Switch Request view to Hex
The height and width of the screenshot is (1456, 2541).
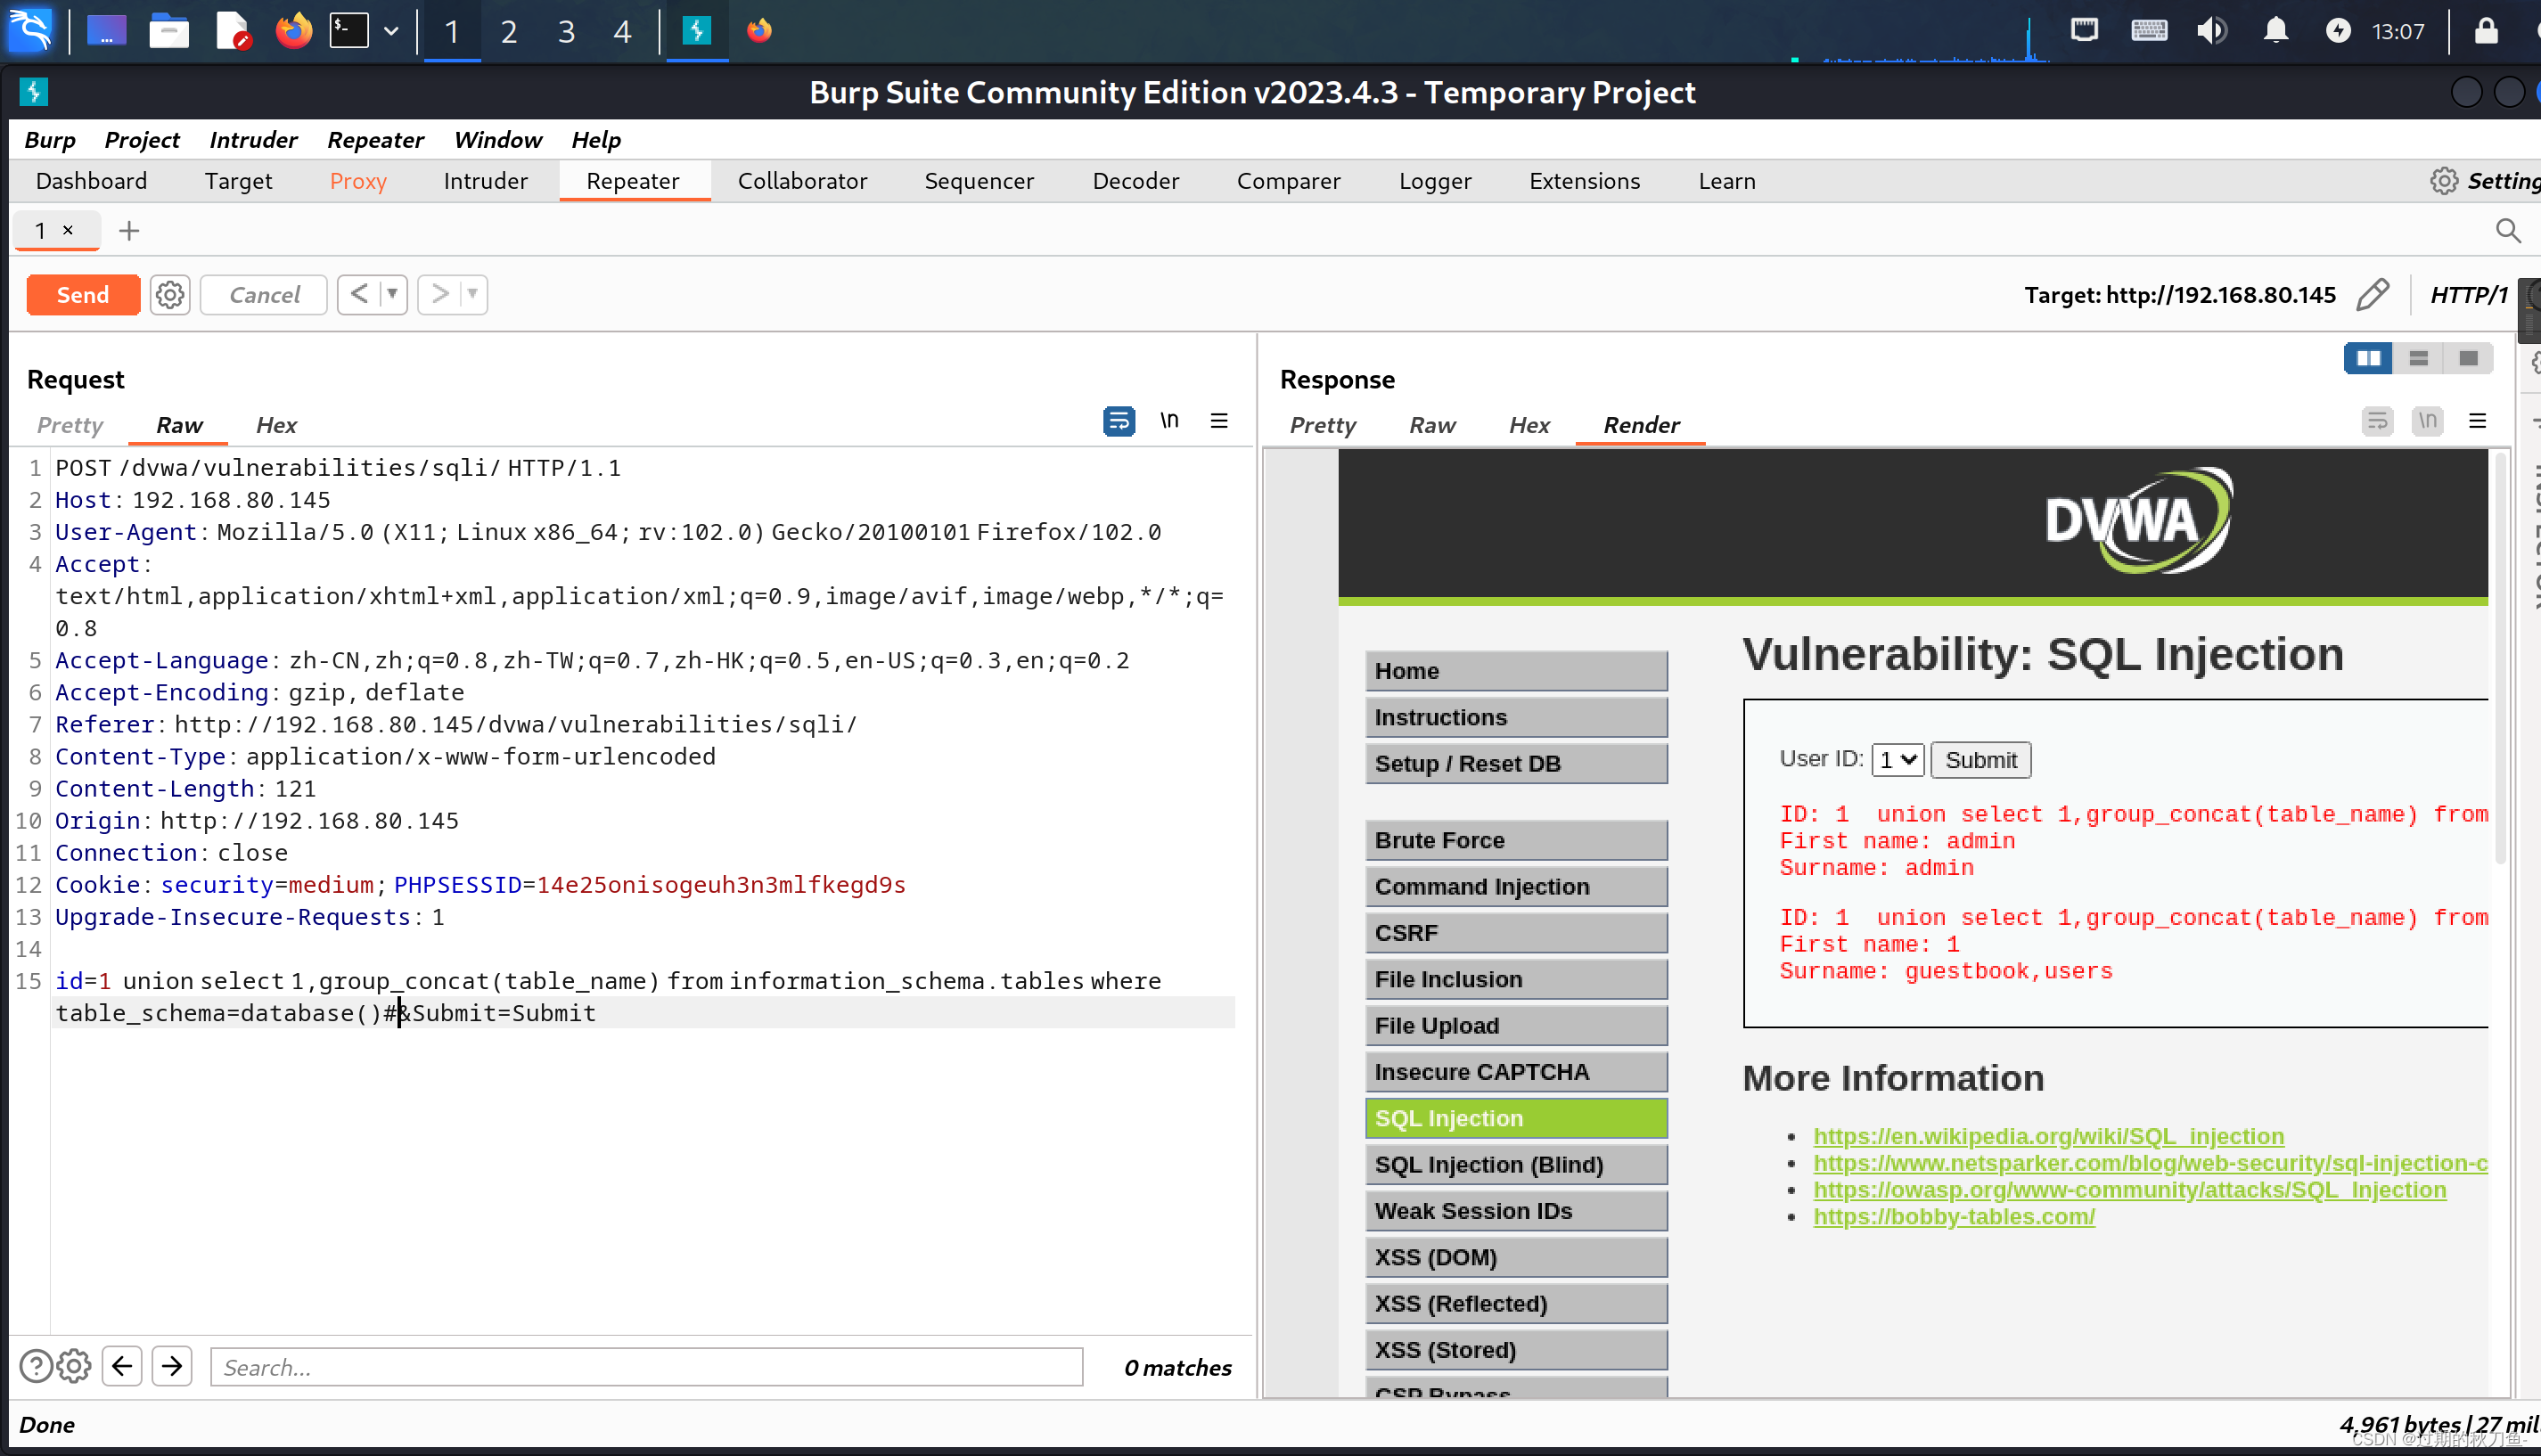point(276,425)
